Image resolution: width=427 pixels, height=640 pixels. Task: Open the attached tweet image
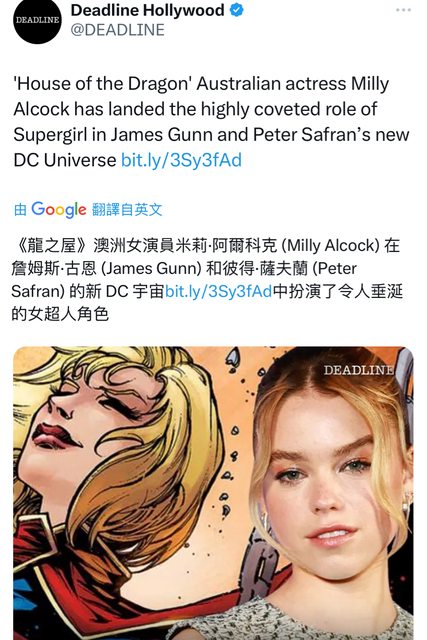click(x=213, y=493)
